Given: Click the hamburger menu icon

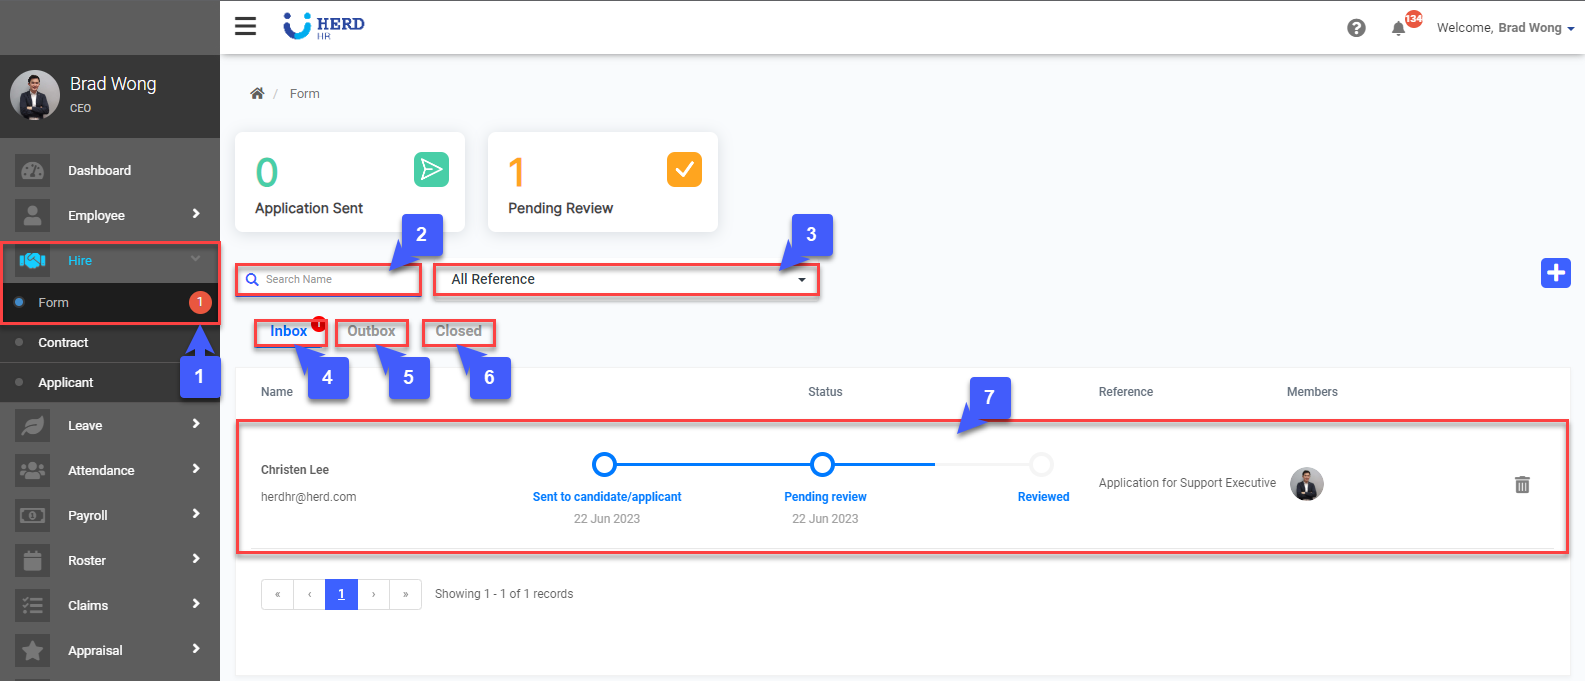Looking at the screenshot, I should pos(245,26).
